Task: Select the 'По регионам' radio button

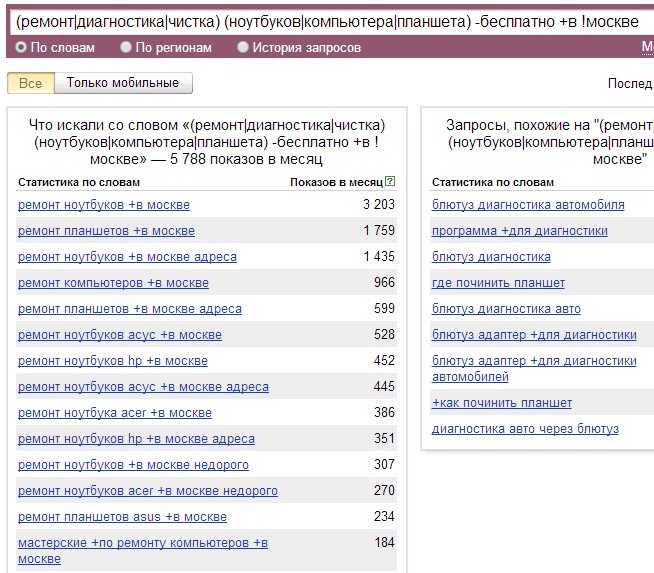Action: pos(126,47)
